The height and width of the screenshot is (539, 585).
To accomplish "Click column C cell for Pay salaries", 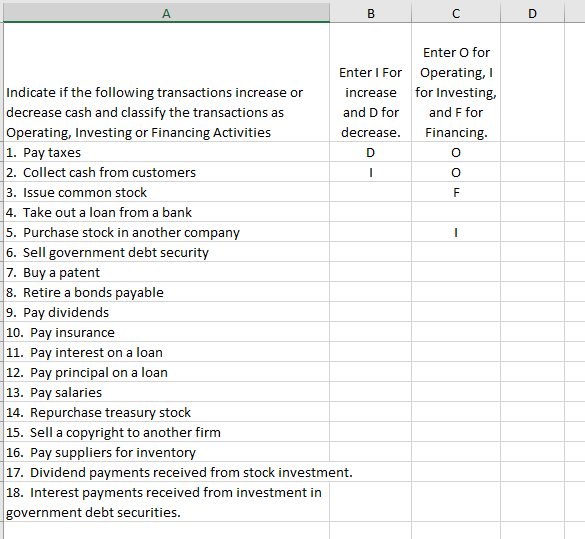I will 456,392.
